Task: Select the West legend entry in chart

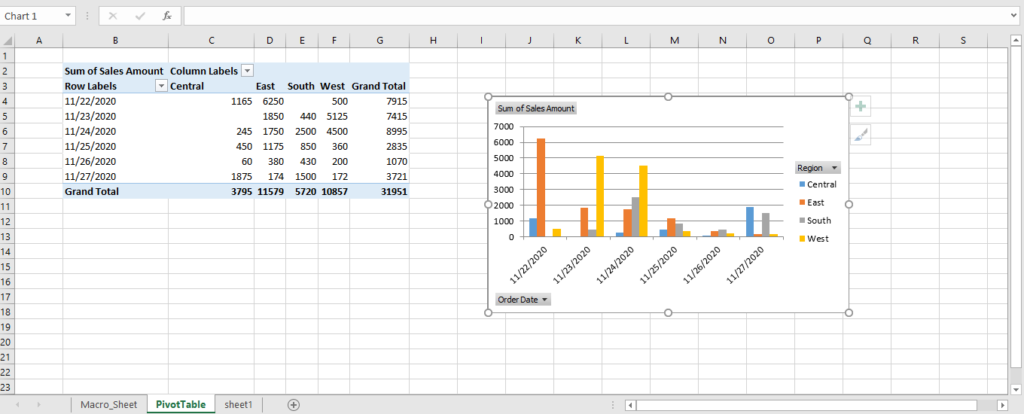Action: click(819, 238)
